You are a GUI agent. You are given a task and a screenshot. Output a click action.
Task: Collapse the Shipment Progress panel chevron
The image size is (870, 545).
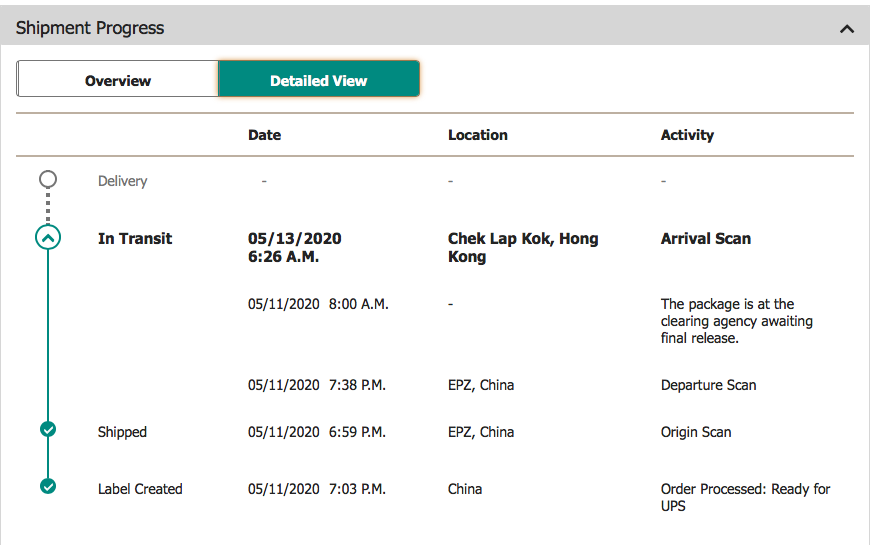pos(847,29)
